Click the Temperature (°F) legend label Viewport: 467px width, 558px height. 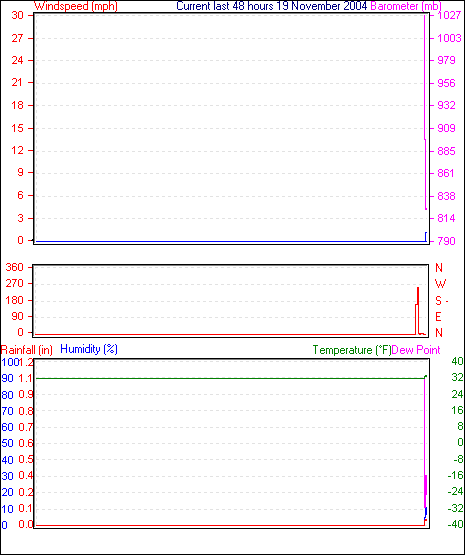[352, 350]
